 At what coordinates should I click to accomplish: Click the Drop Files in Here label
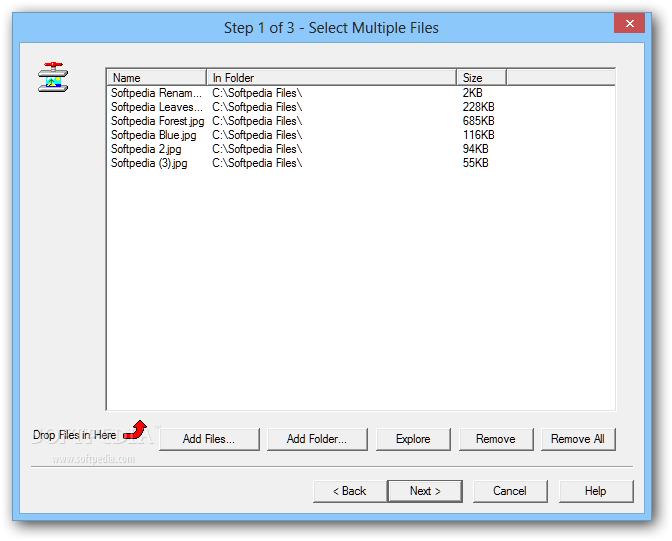(75, 435)
